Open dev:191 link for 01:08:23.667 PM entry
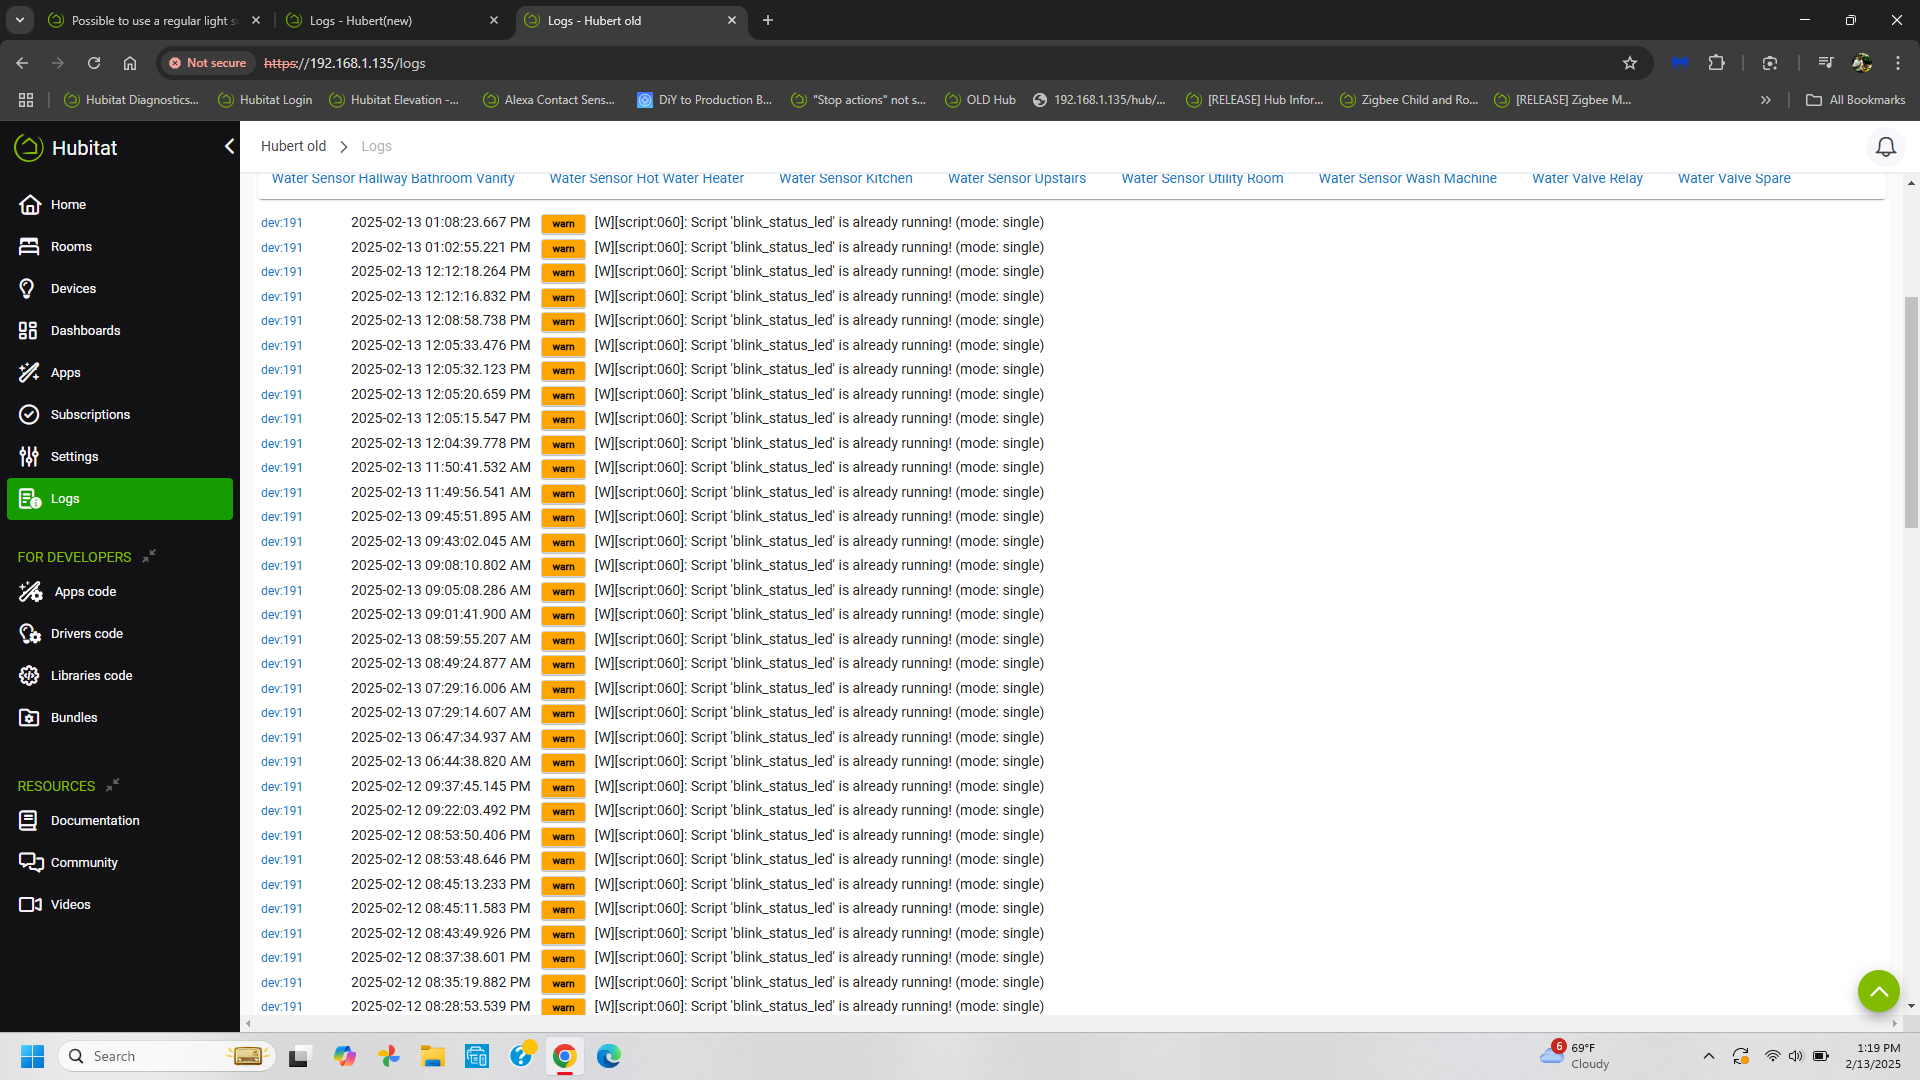Screen dimensions: 1920x1080 tap(281, 223)
